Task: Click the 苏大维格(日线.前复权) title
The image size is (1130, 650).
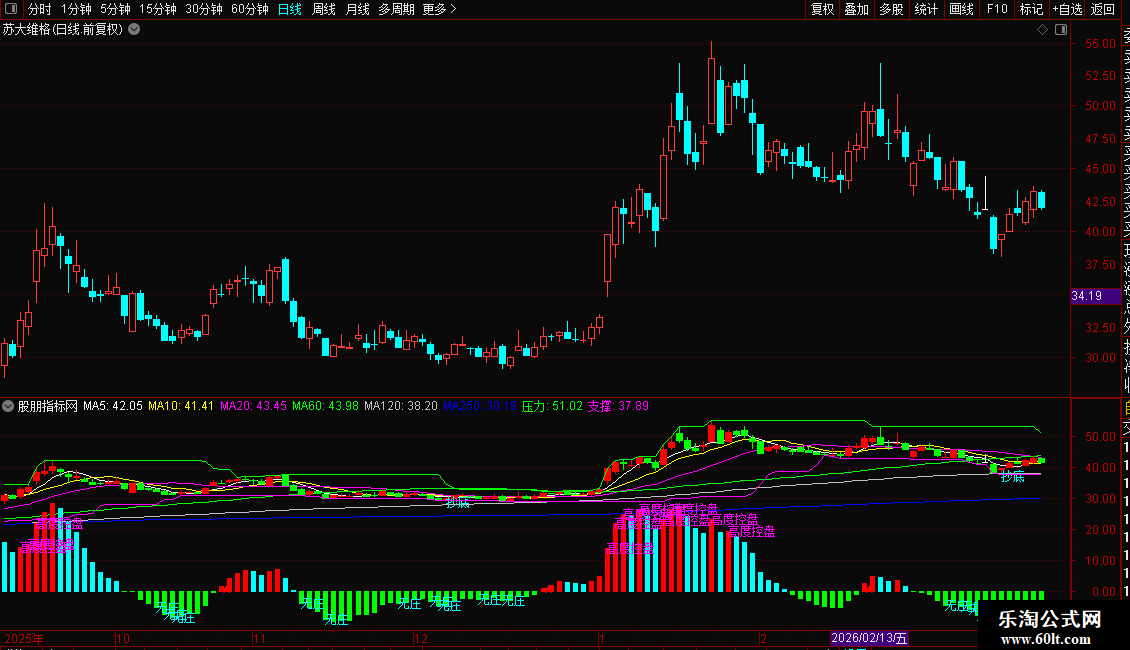Action: [63, 30]
